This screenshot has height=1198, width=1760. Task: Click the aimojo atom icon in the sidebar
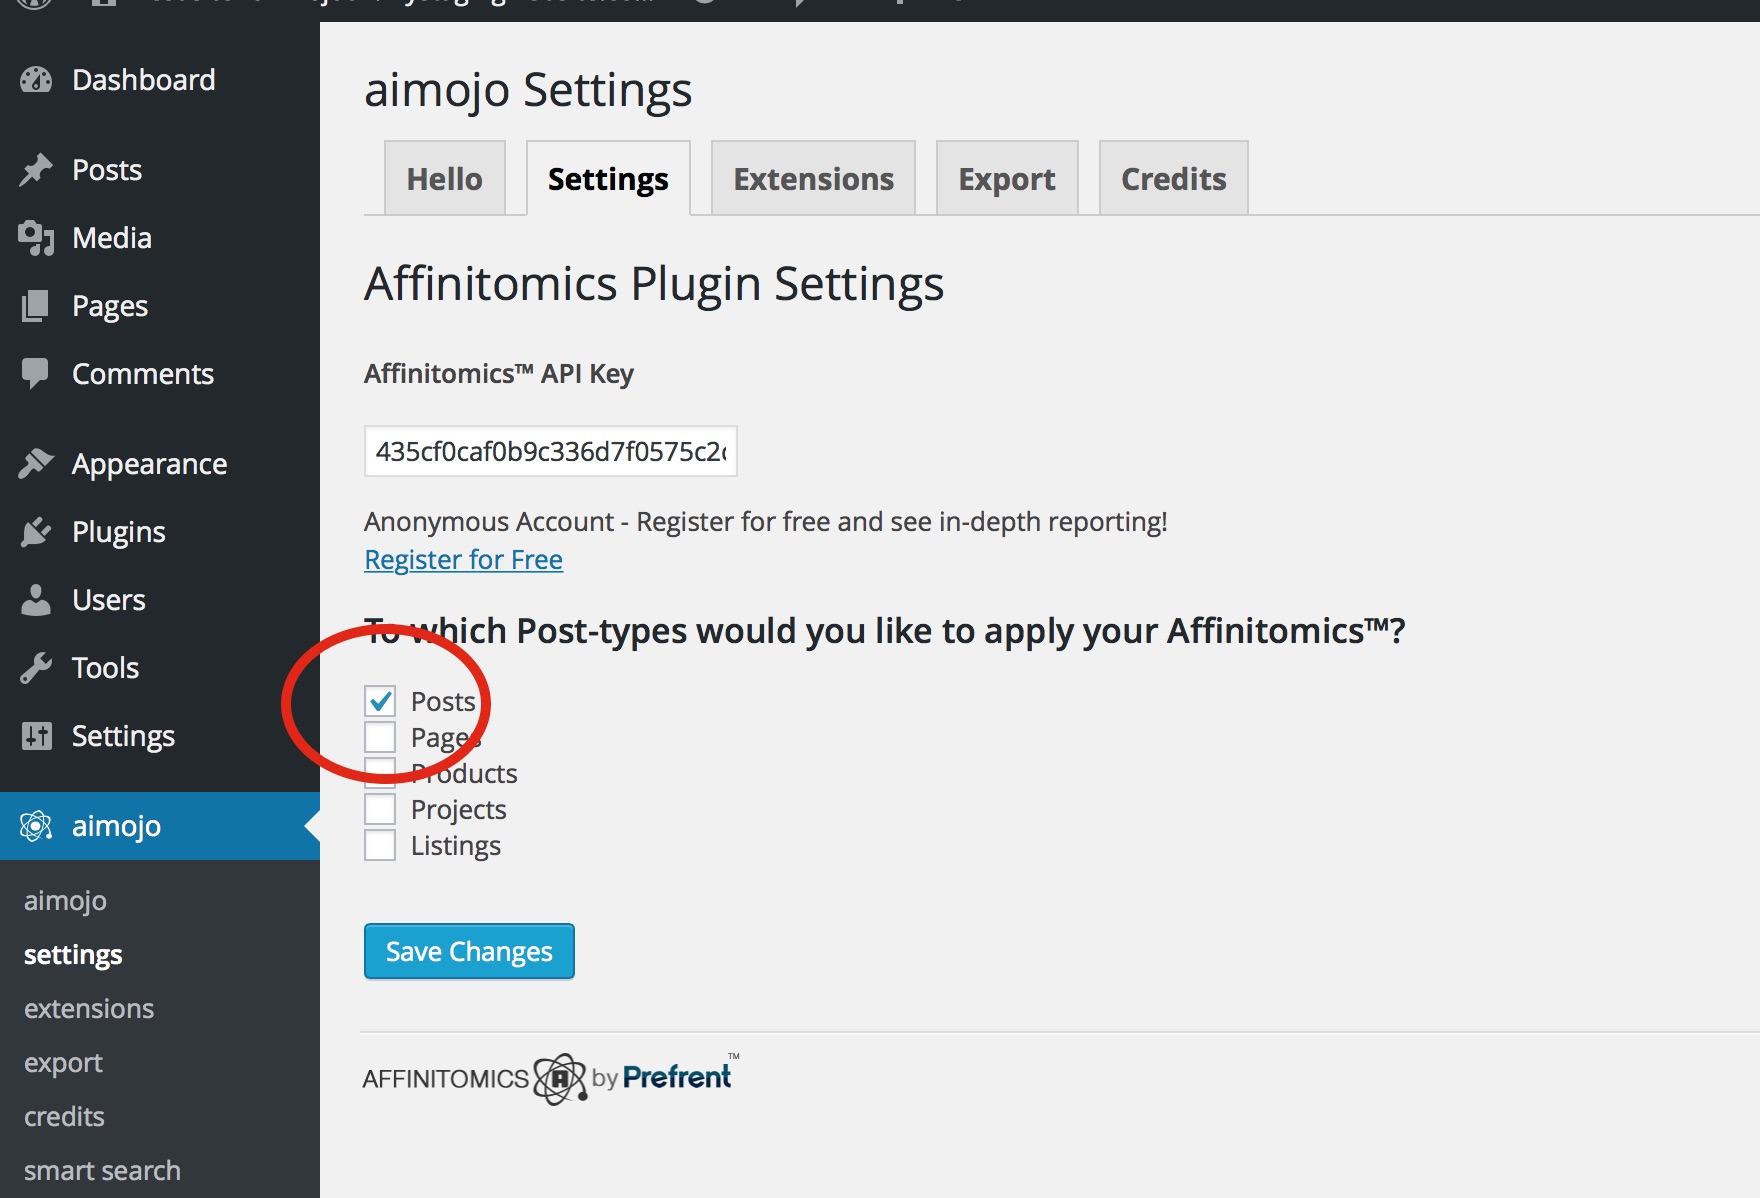click(36, 826)
